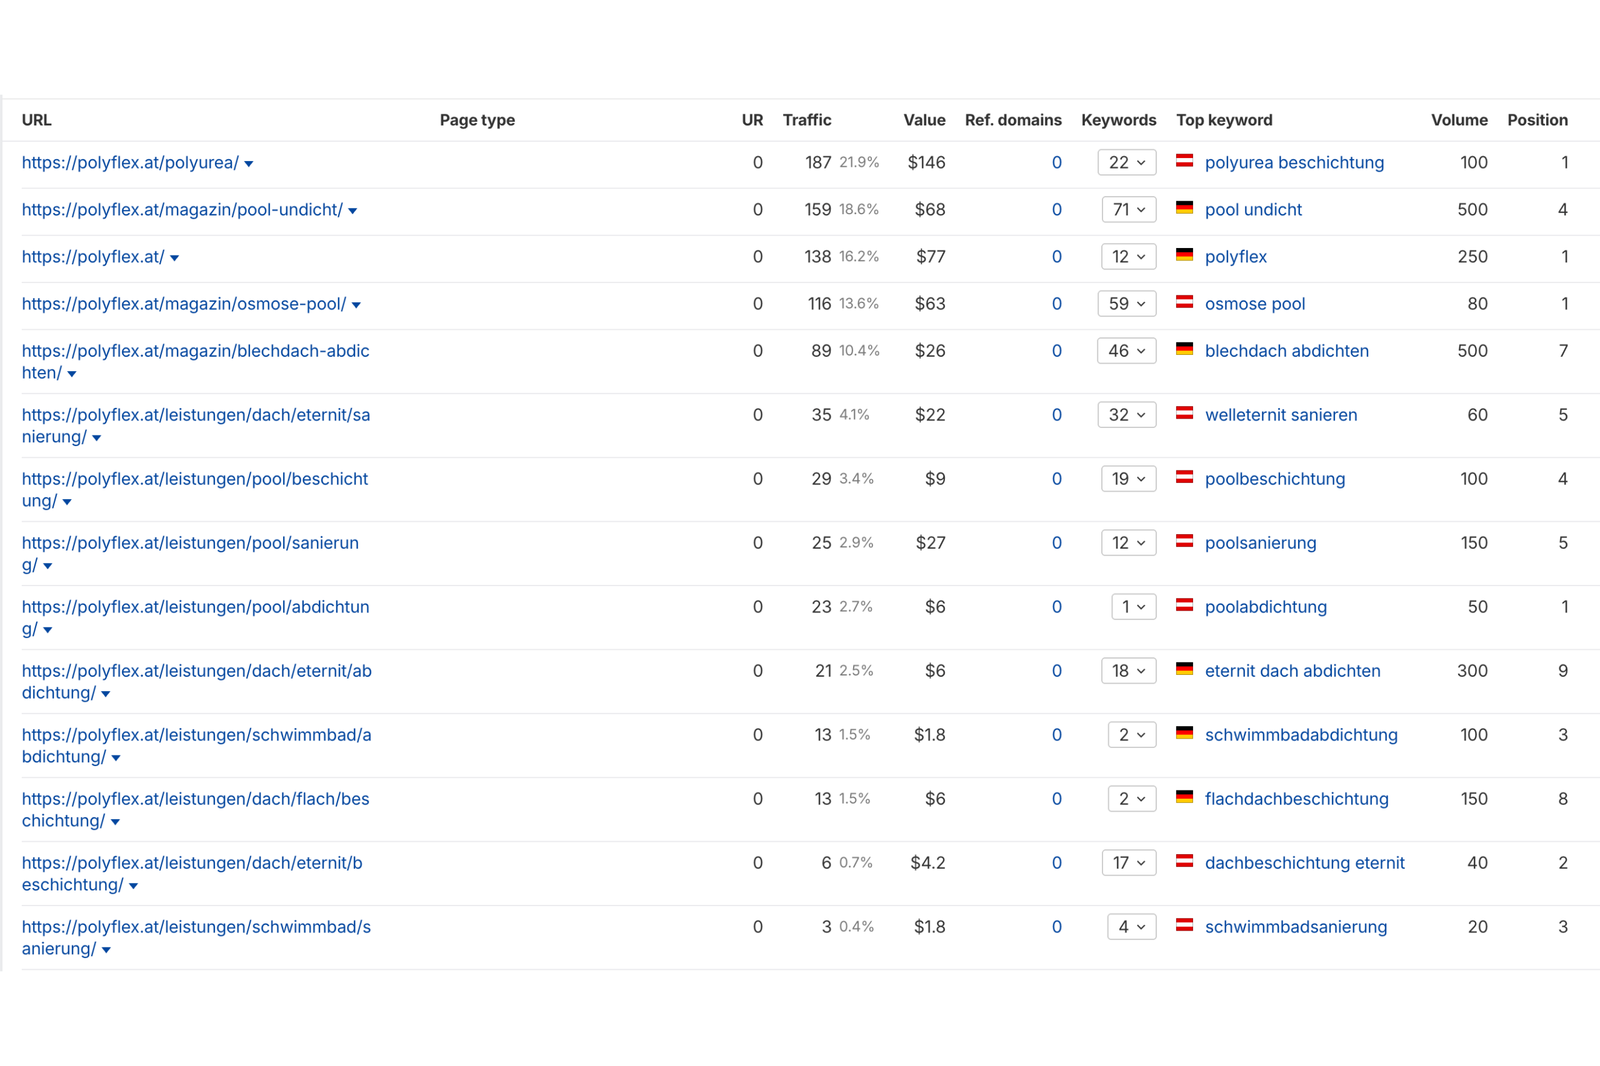The image size is (1600, 1066).
Task: Expand the 22 keywords dropdown for polyurea page
Action: coord(1127,163)
